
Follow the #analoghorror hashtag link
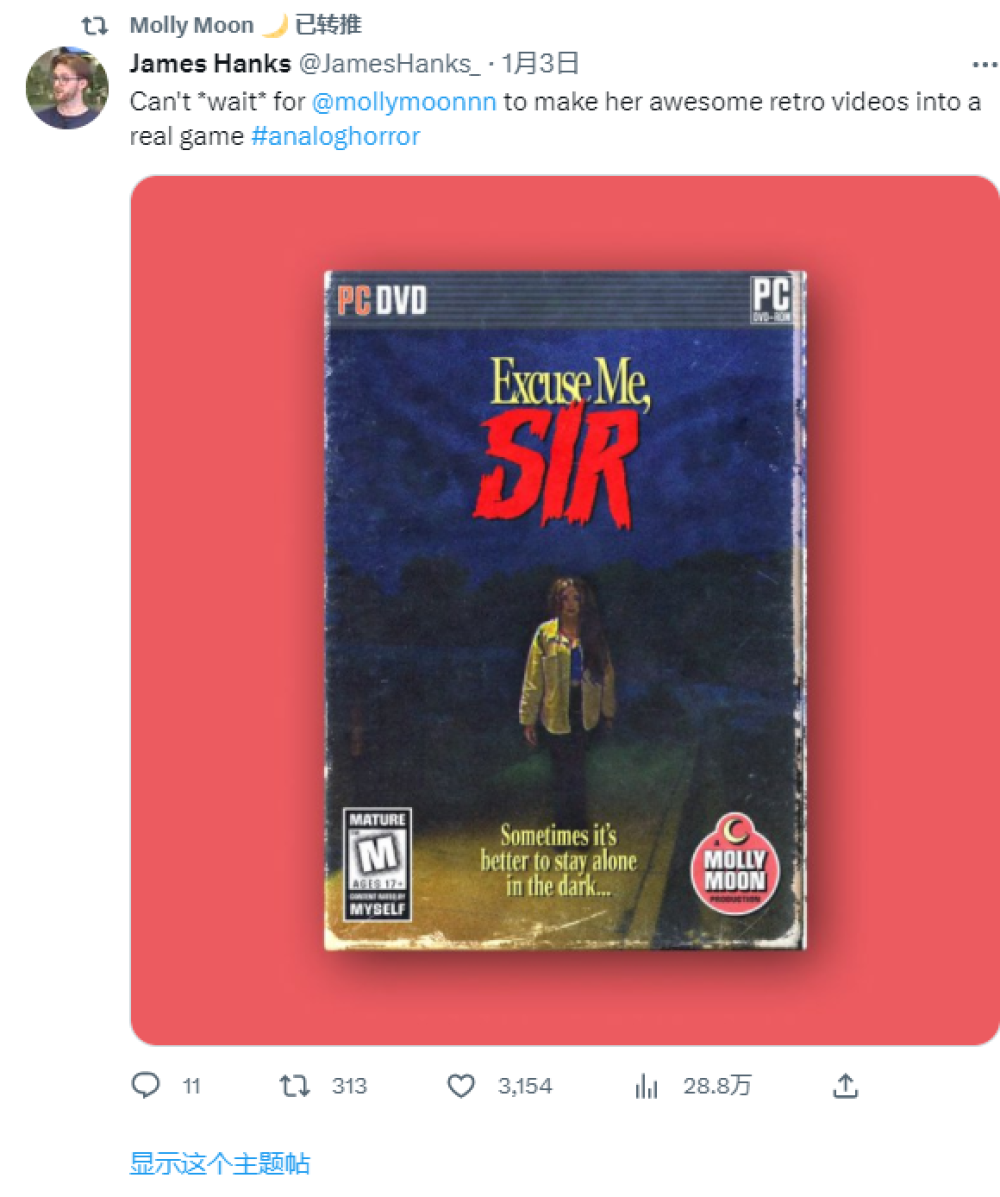[335, 136]
